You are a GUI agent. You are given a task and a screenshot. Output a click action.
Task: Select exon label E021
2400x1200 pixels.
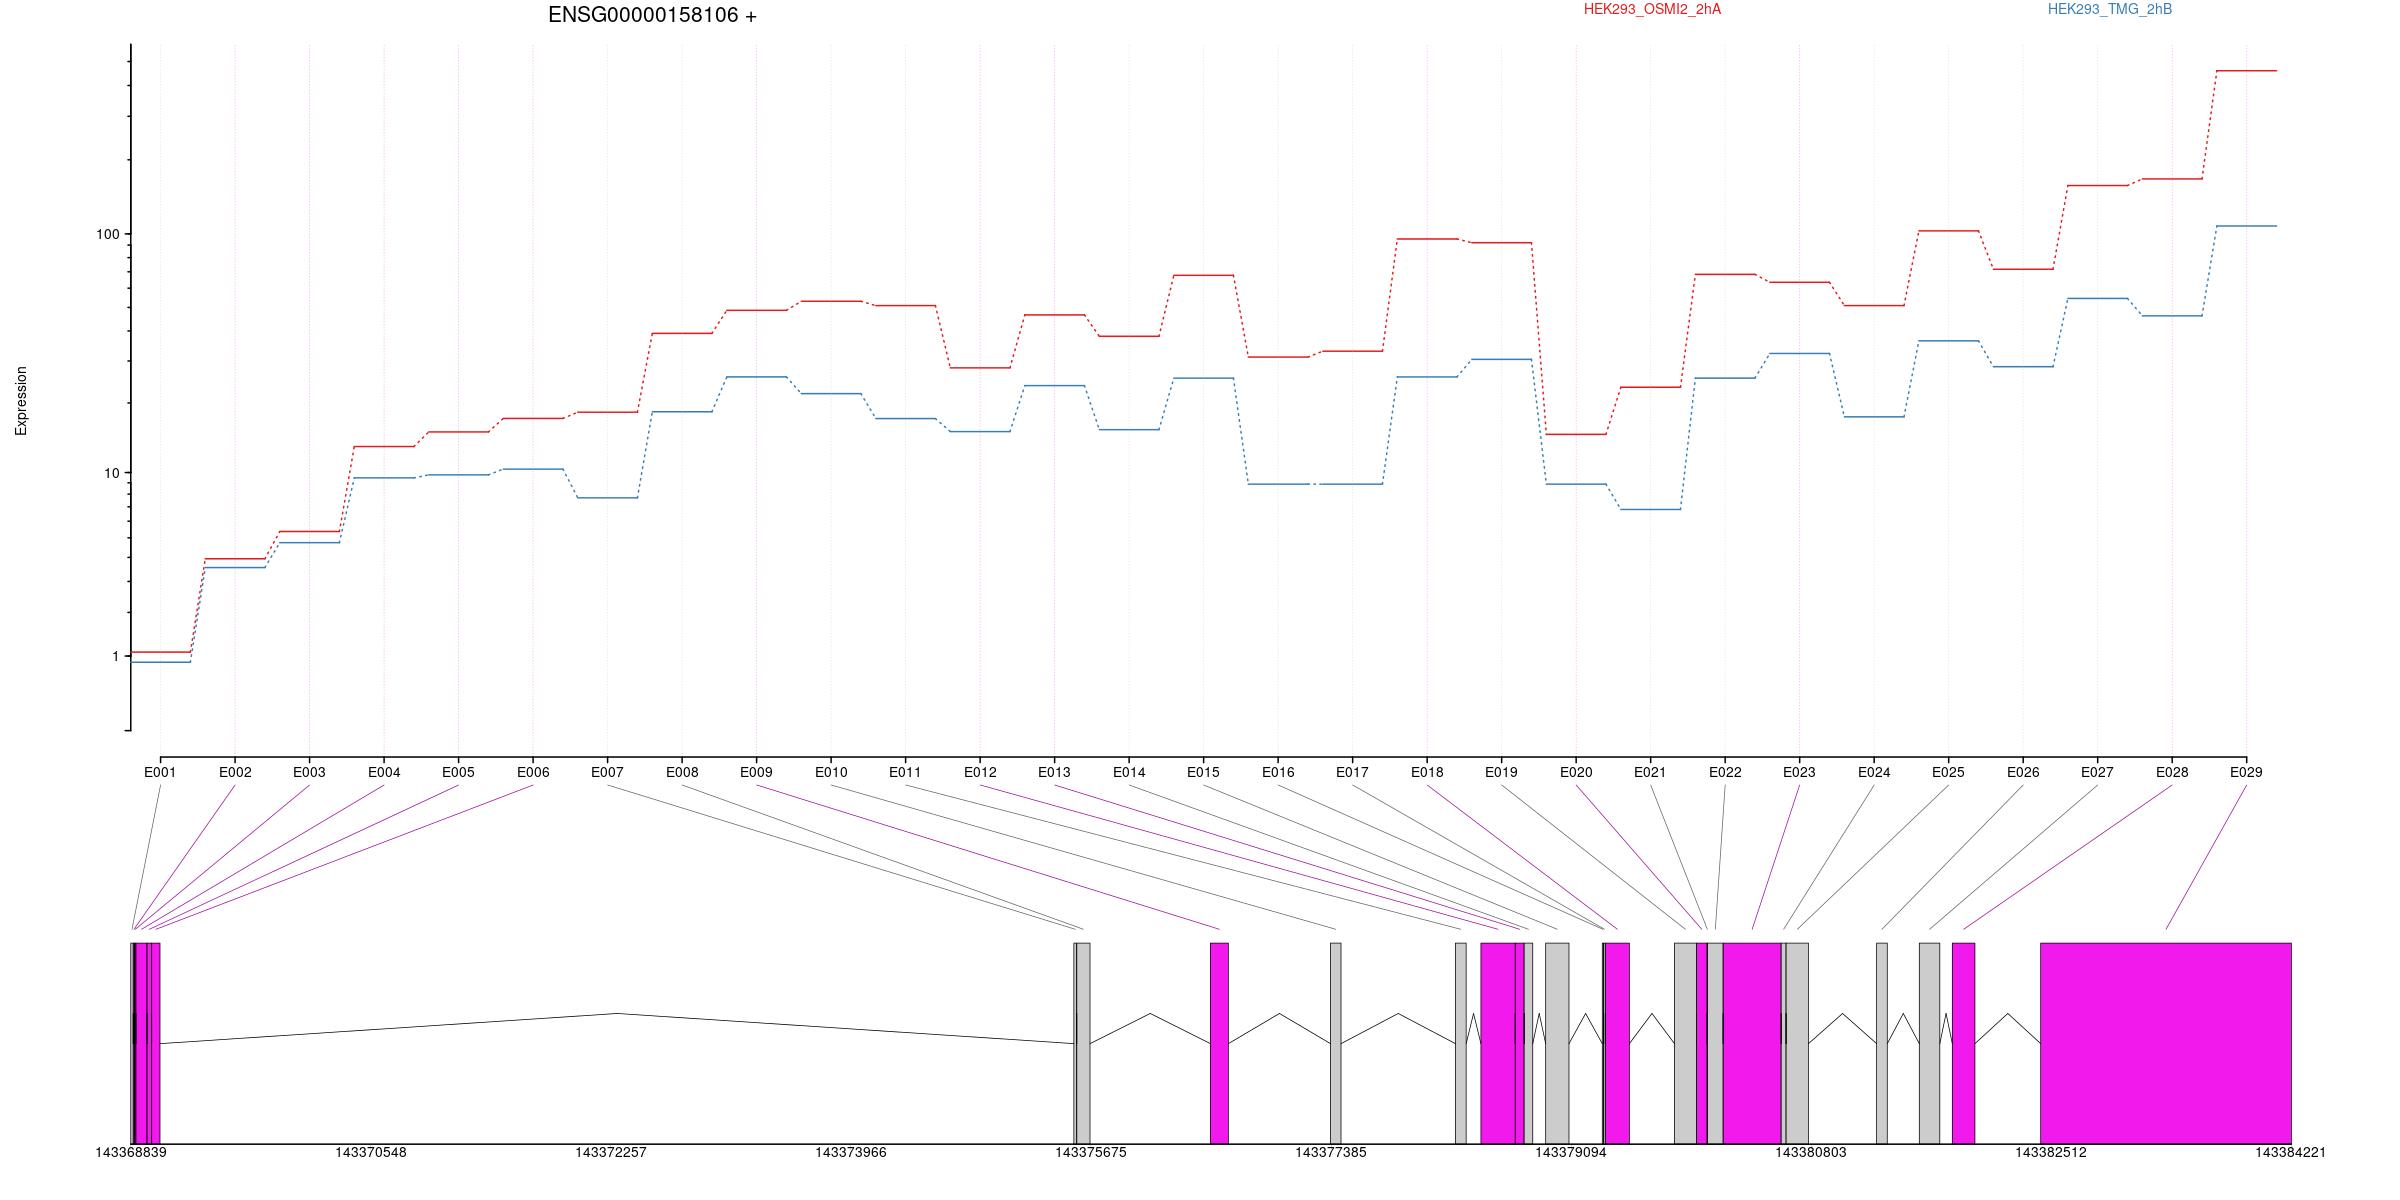(x=1650, y=772)
